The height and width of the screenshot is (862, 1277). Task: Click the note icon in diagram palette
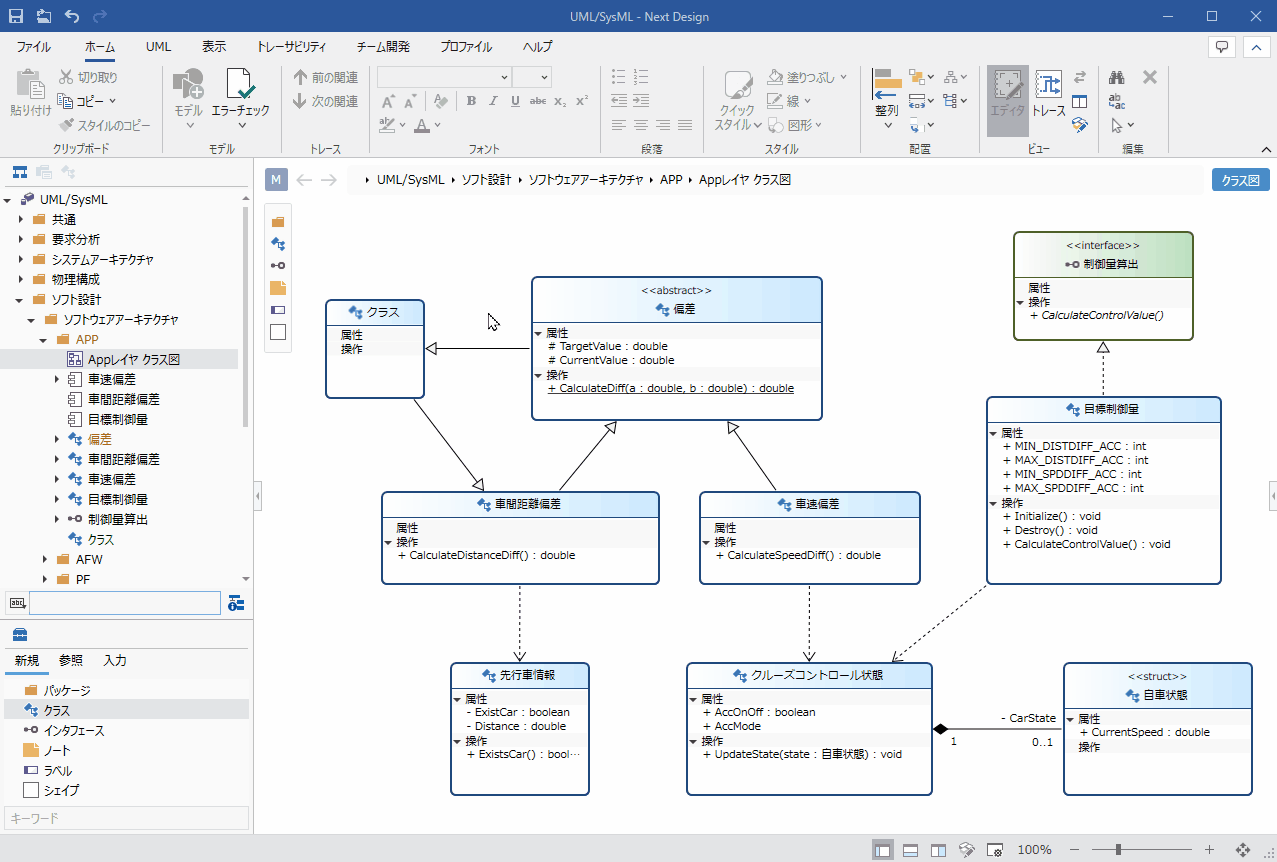coord(278,287)
